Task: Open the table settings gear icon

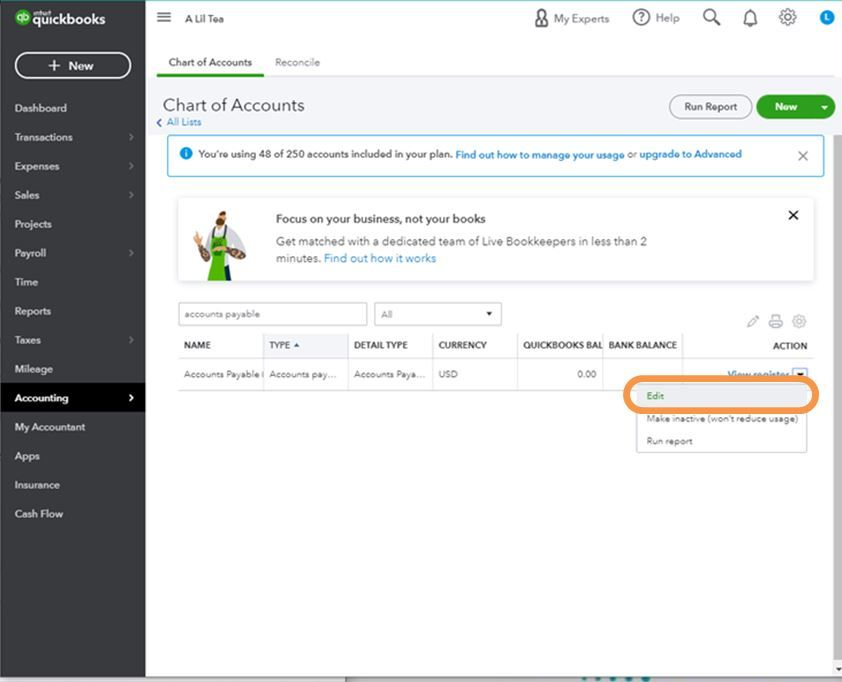Action: click(799, 321)
